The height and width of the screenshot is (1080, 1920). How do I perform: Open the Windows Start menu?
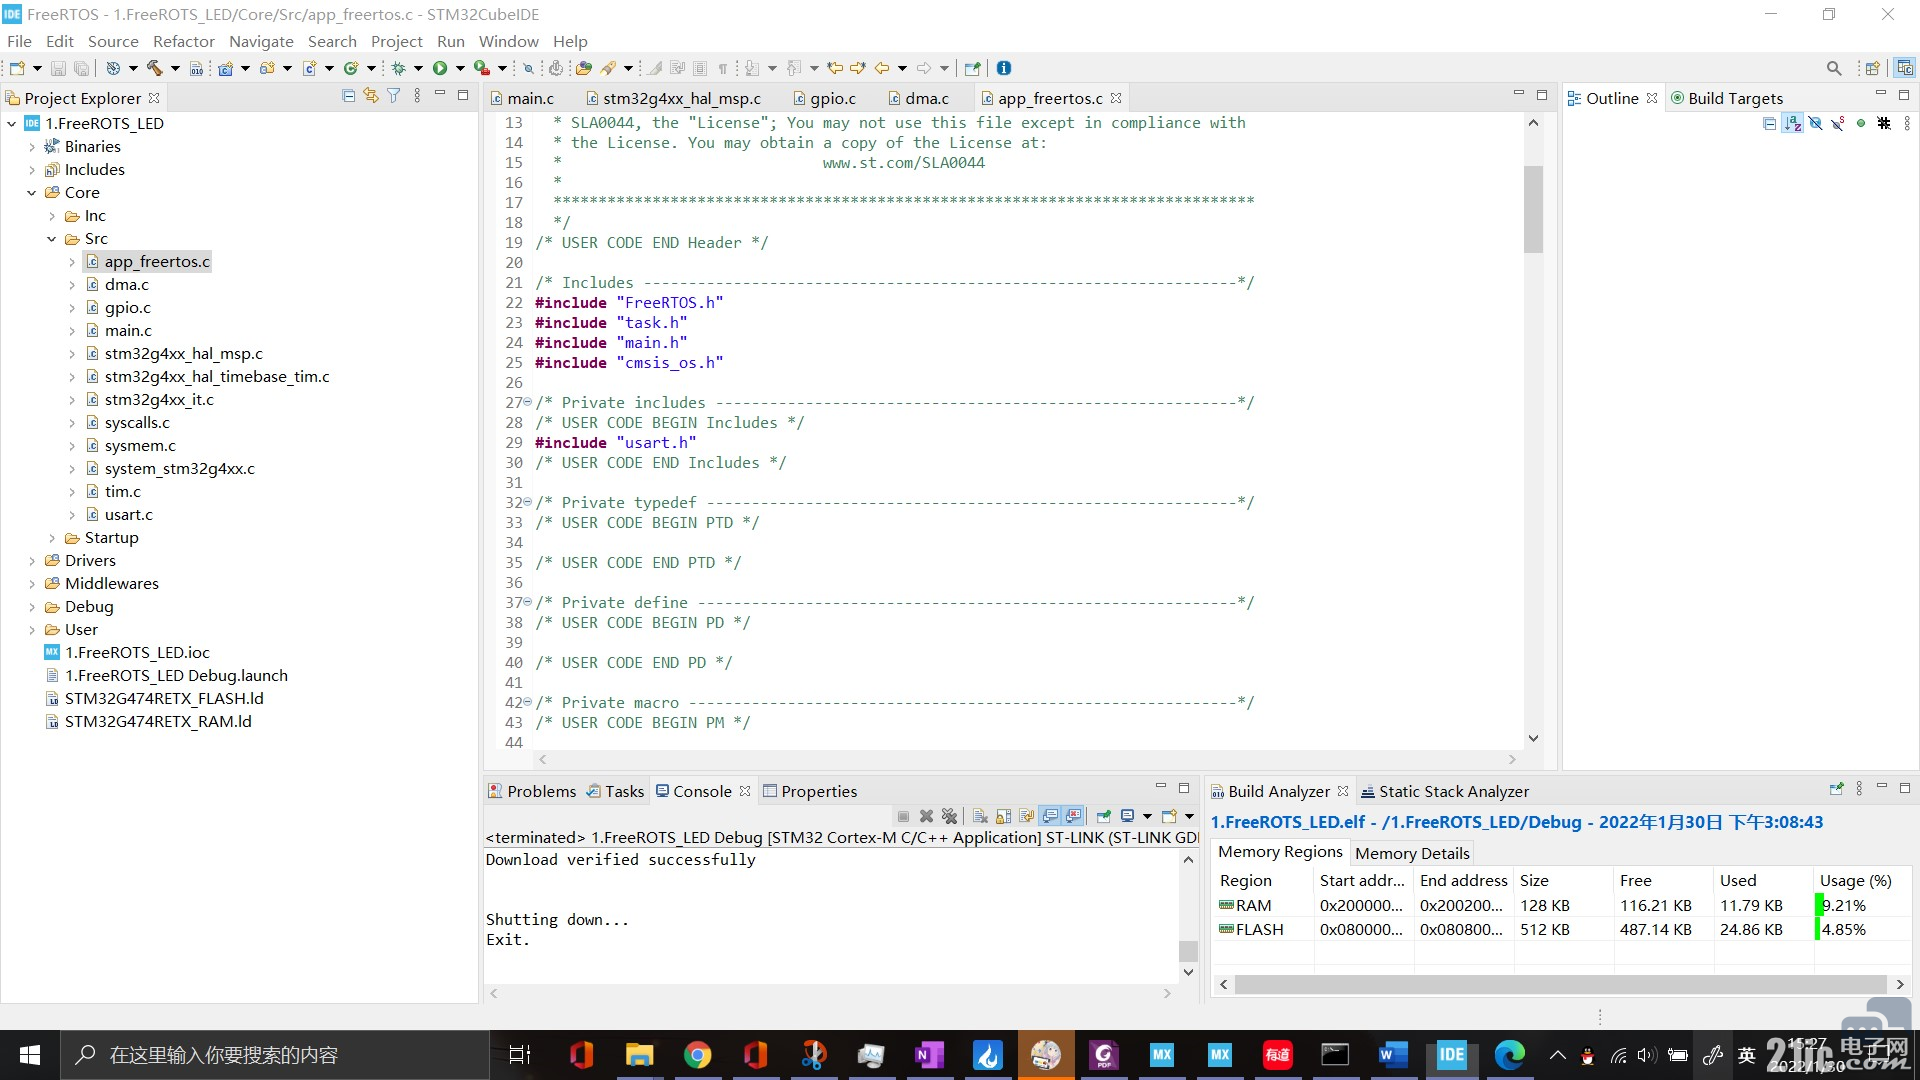(x=30, y=1055)
